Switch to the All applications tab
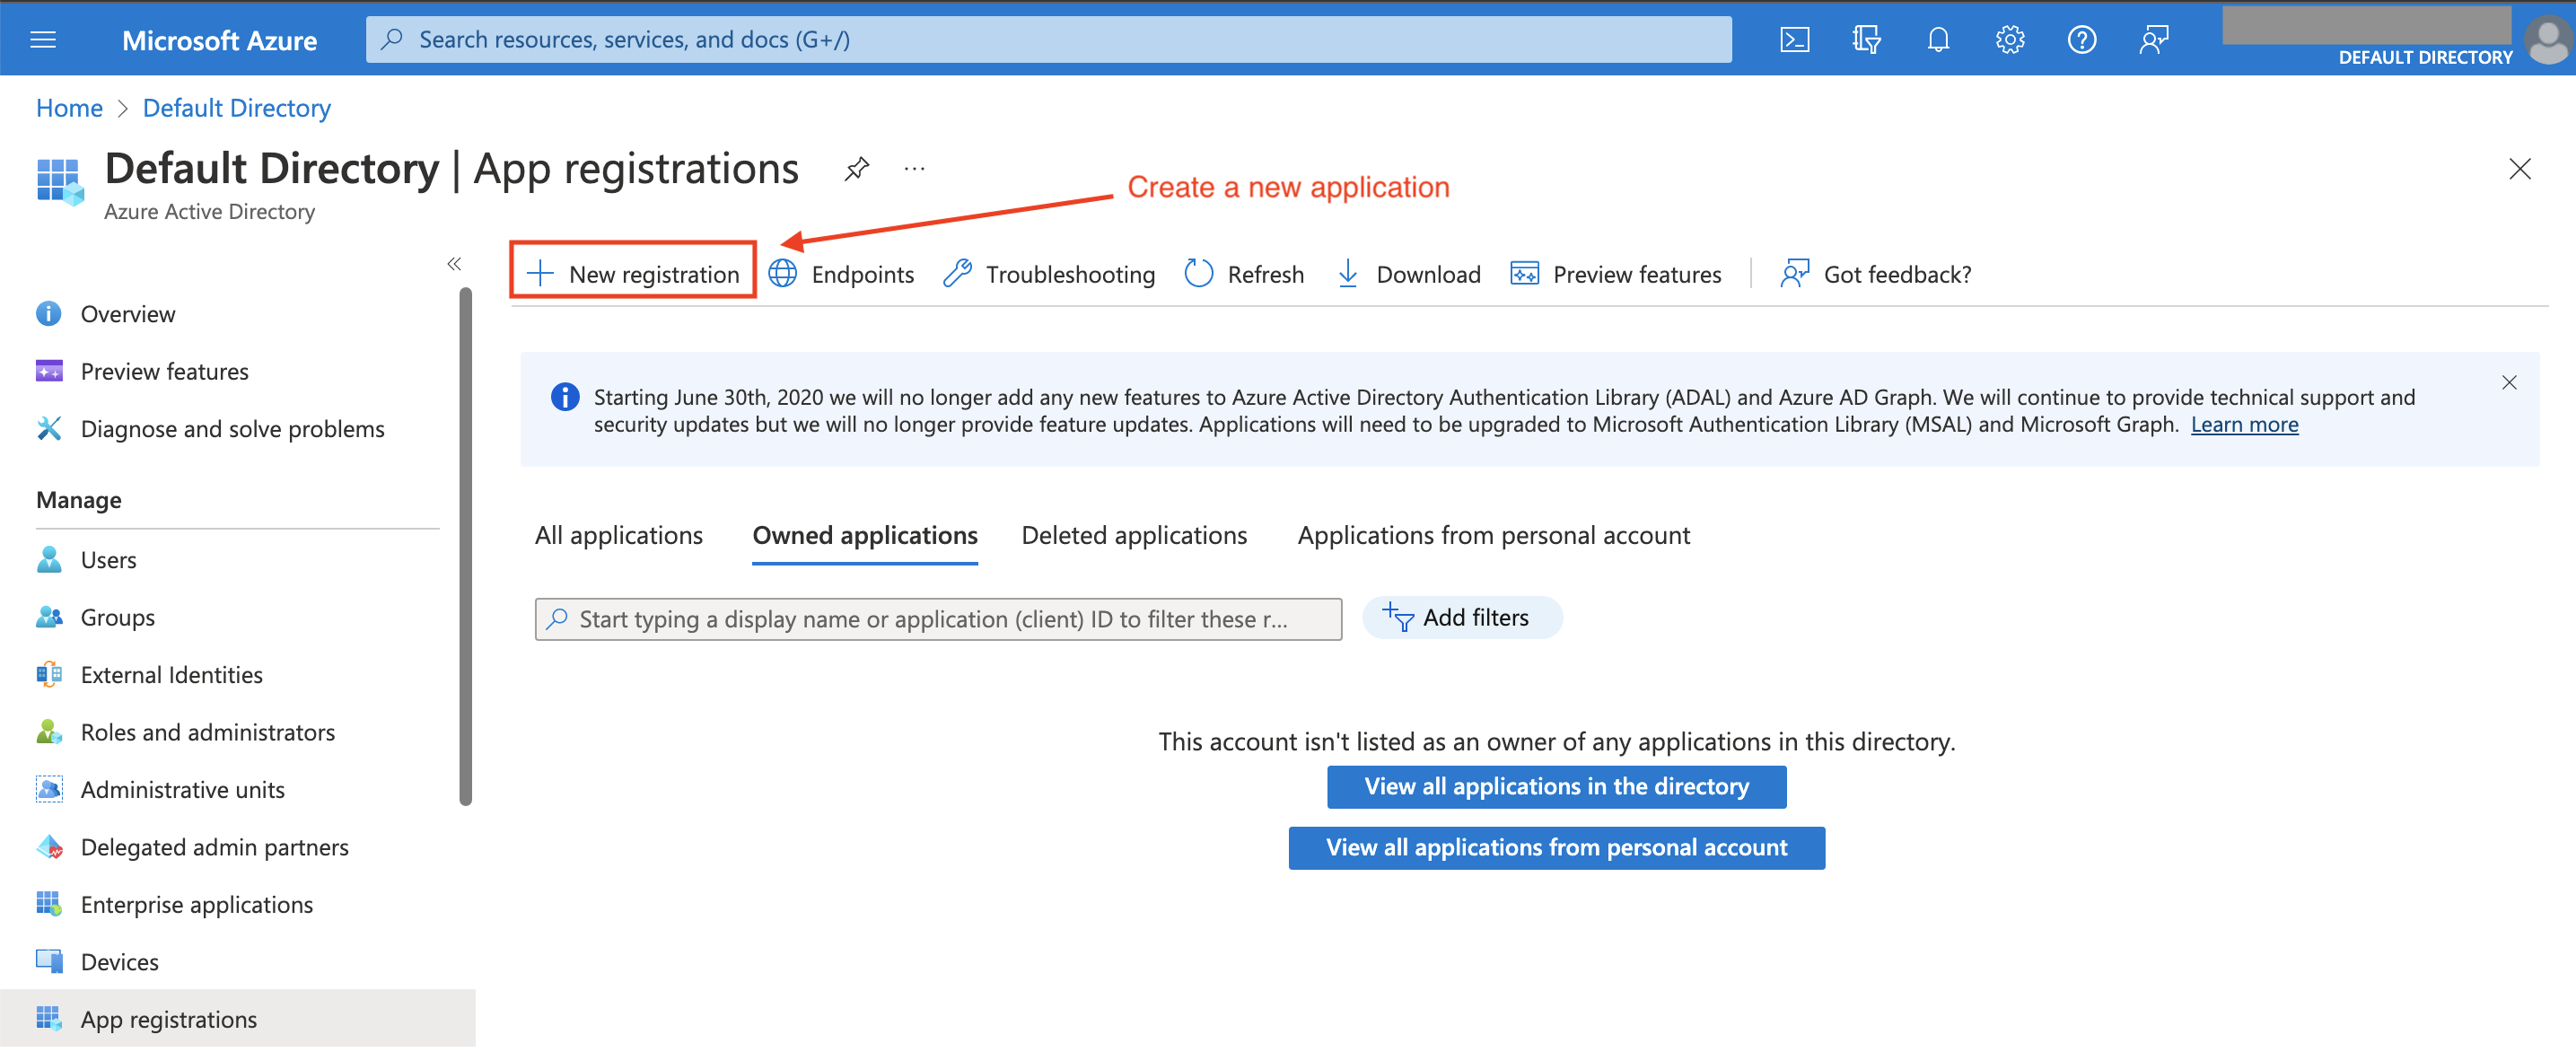This screenshot has width=2576, height=1052. pos(618,536)
